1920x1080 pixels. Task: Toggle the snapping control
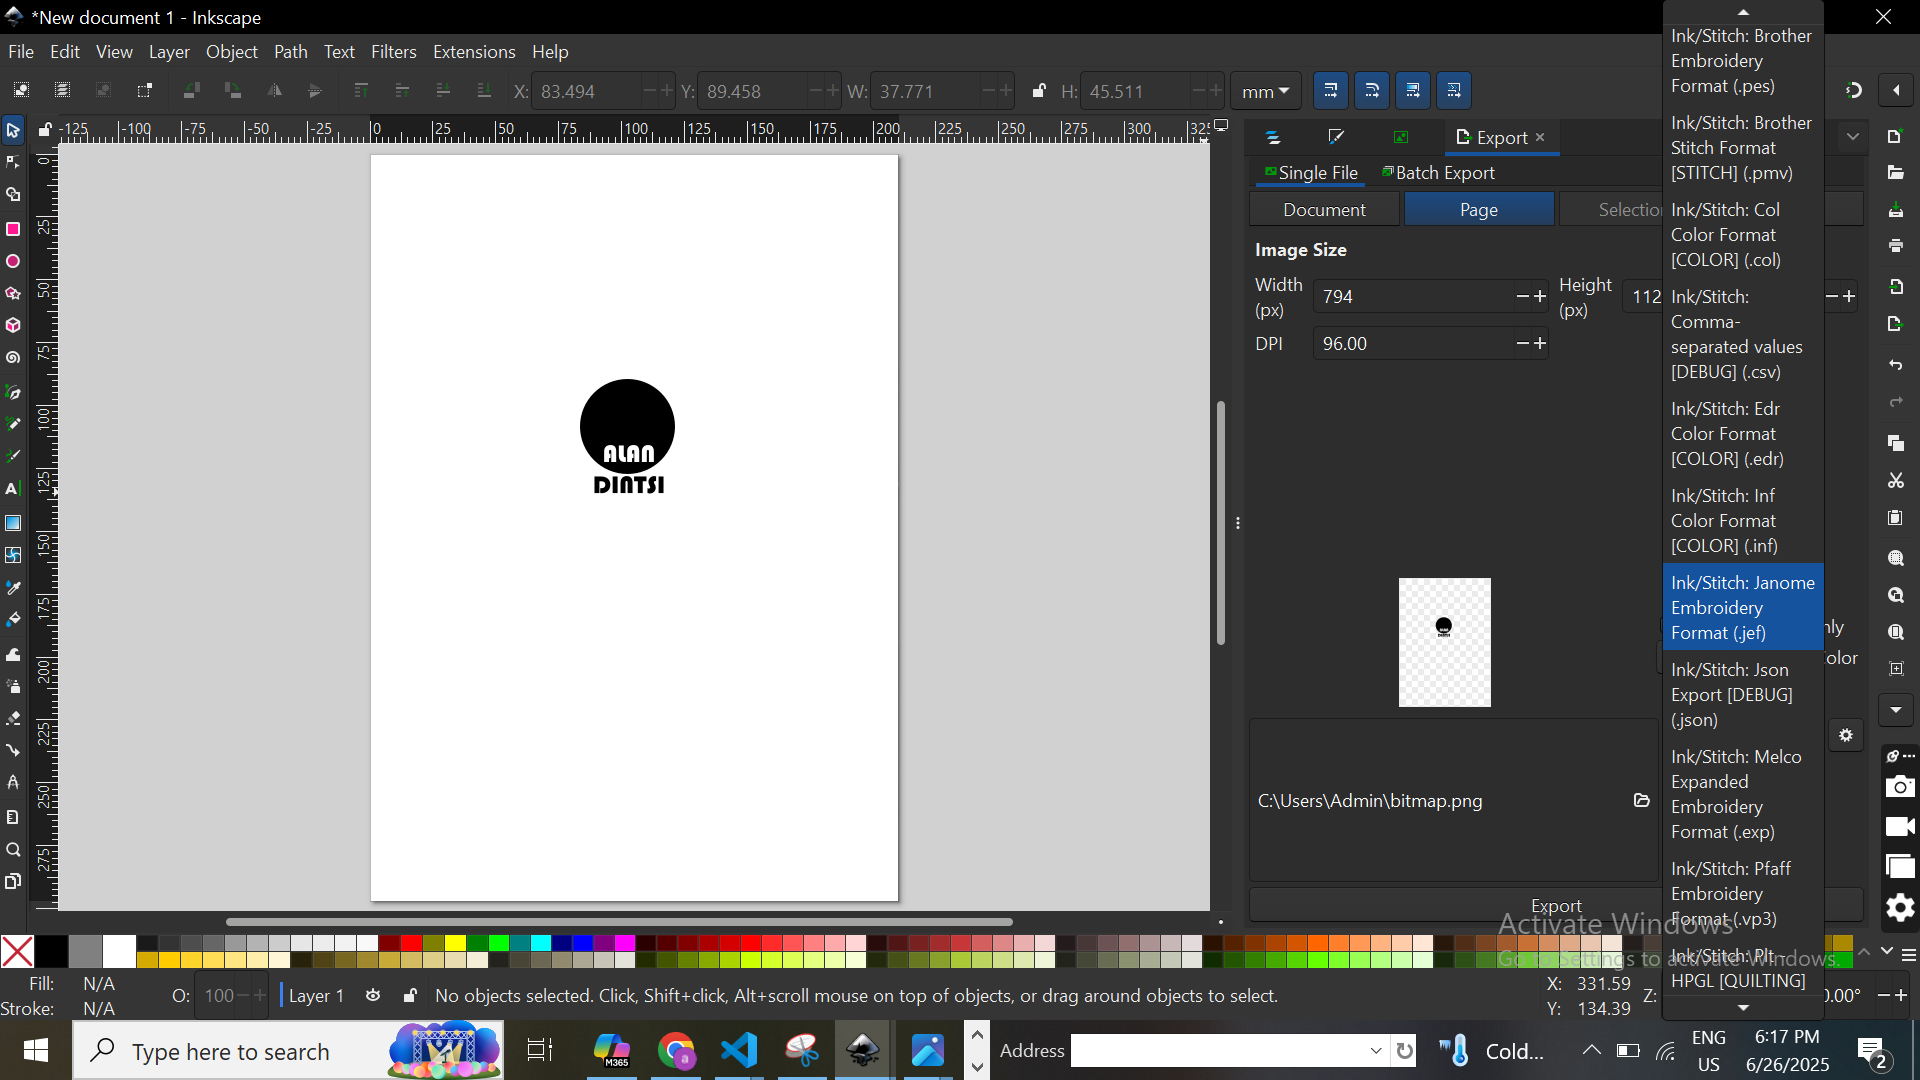(x=1853, y=91)
